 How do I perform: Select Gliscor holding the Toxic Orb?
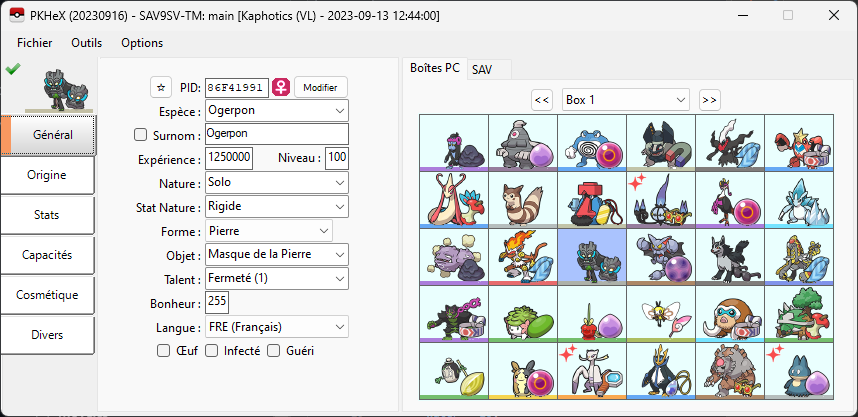click(661, 257)
